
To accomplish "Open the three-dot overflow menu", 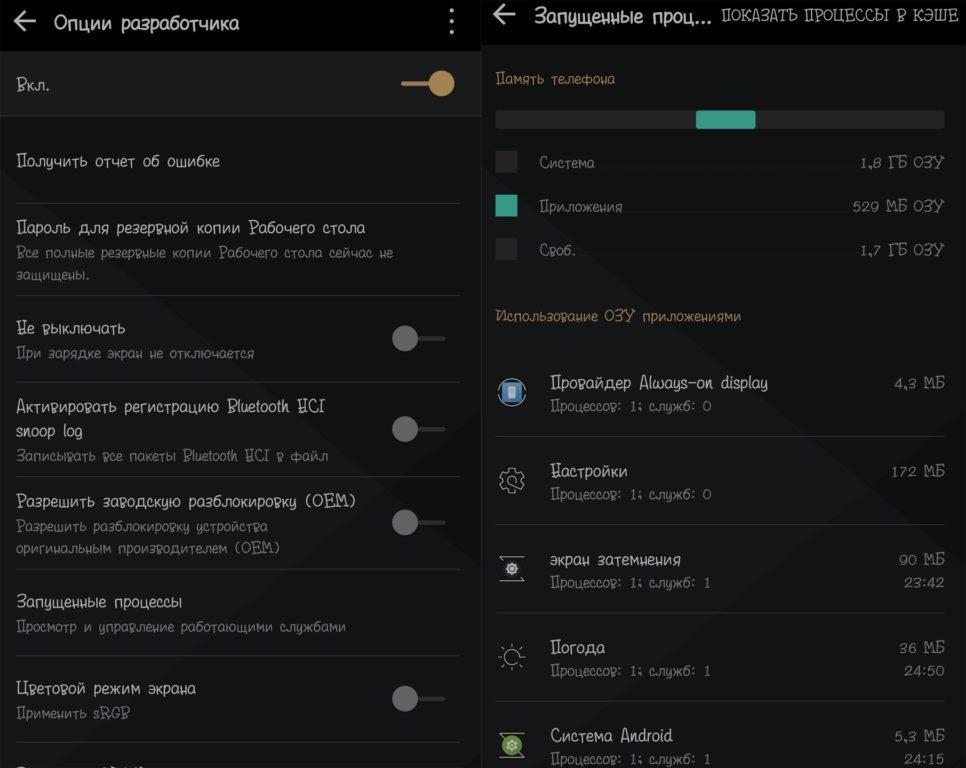I will 452,22.
